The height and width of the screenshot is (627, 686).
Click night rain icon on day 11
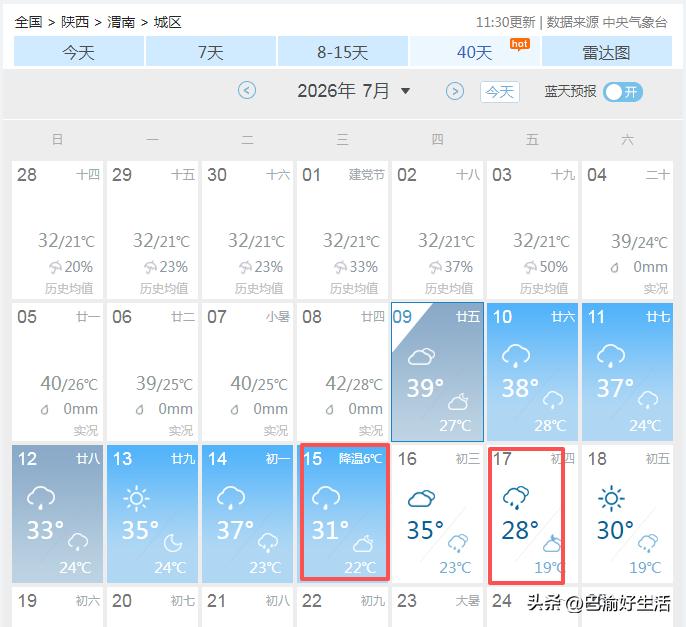648,400
